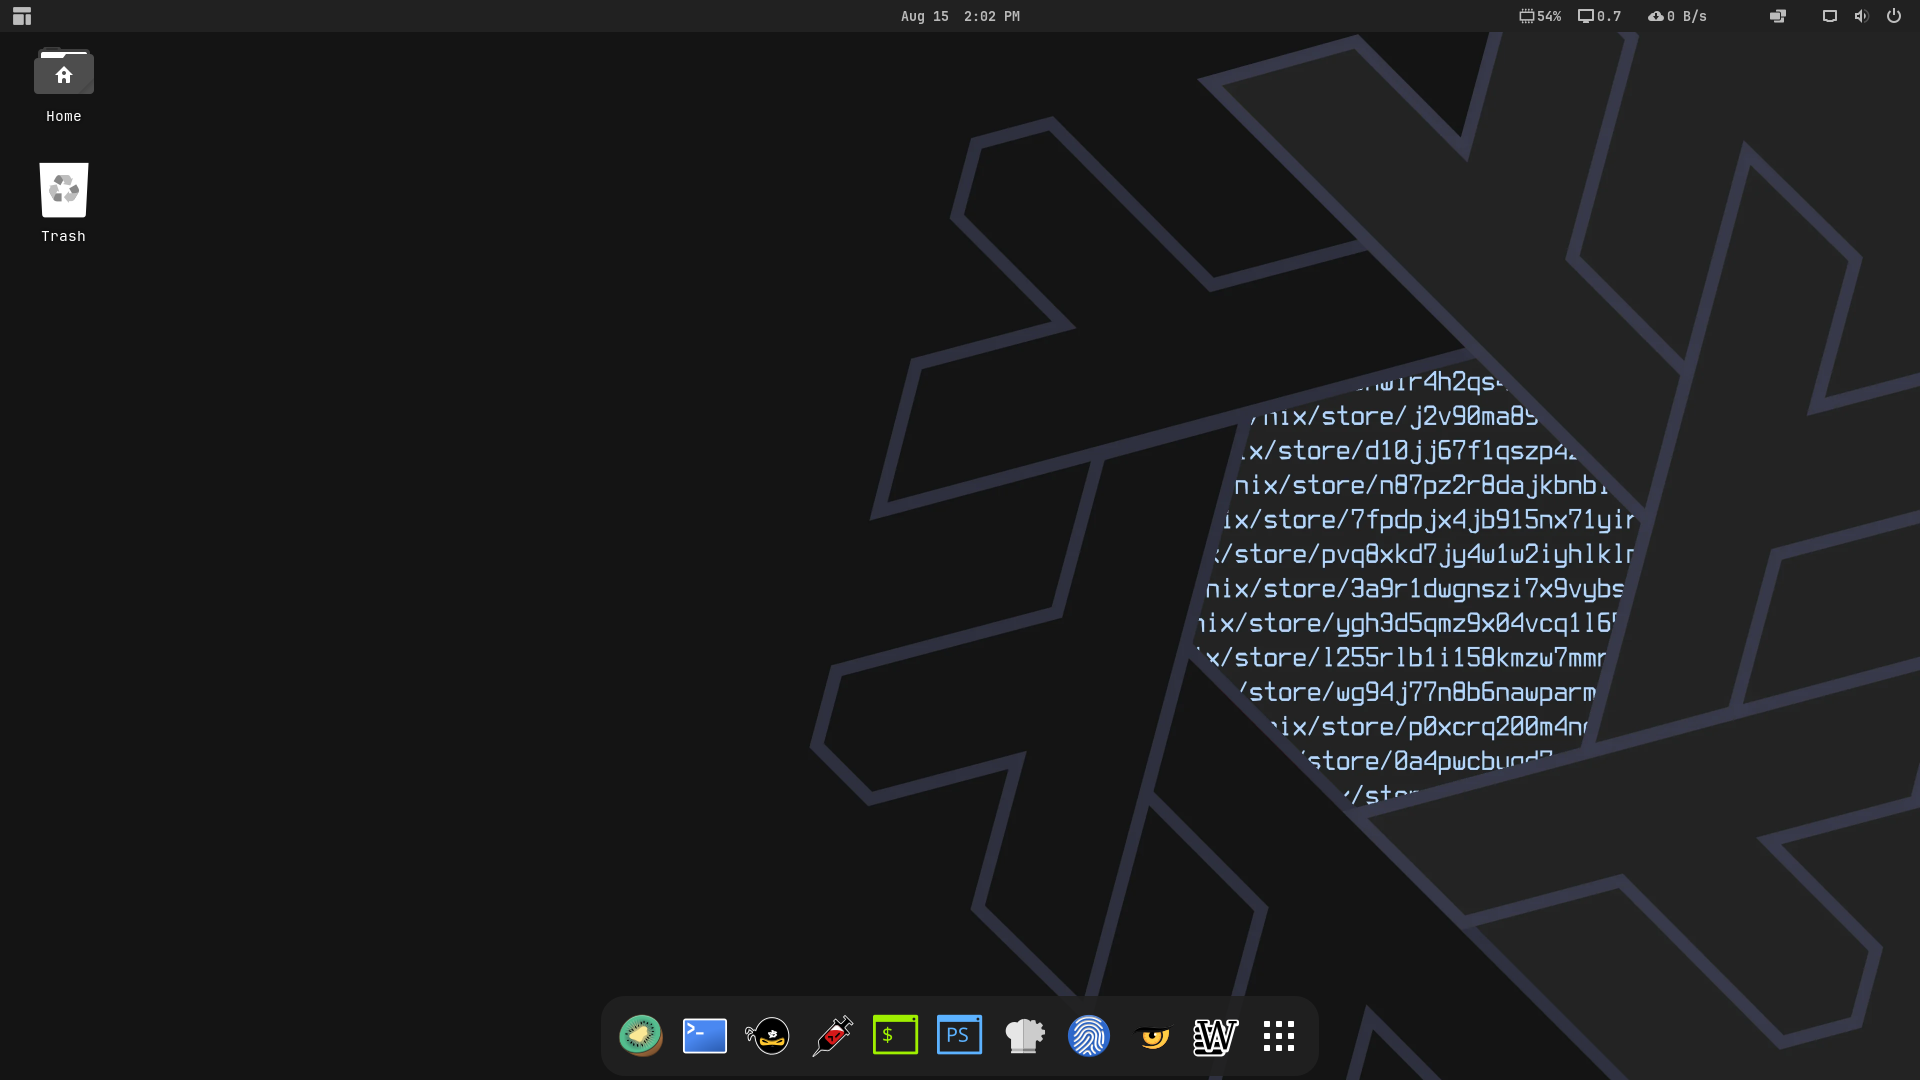Click the screen/display icon in the system tray
Viewport: 1920px width, 1080px height.
coord(1829,16)
